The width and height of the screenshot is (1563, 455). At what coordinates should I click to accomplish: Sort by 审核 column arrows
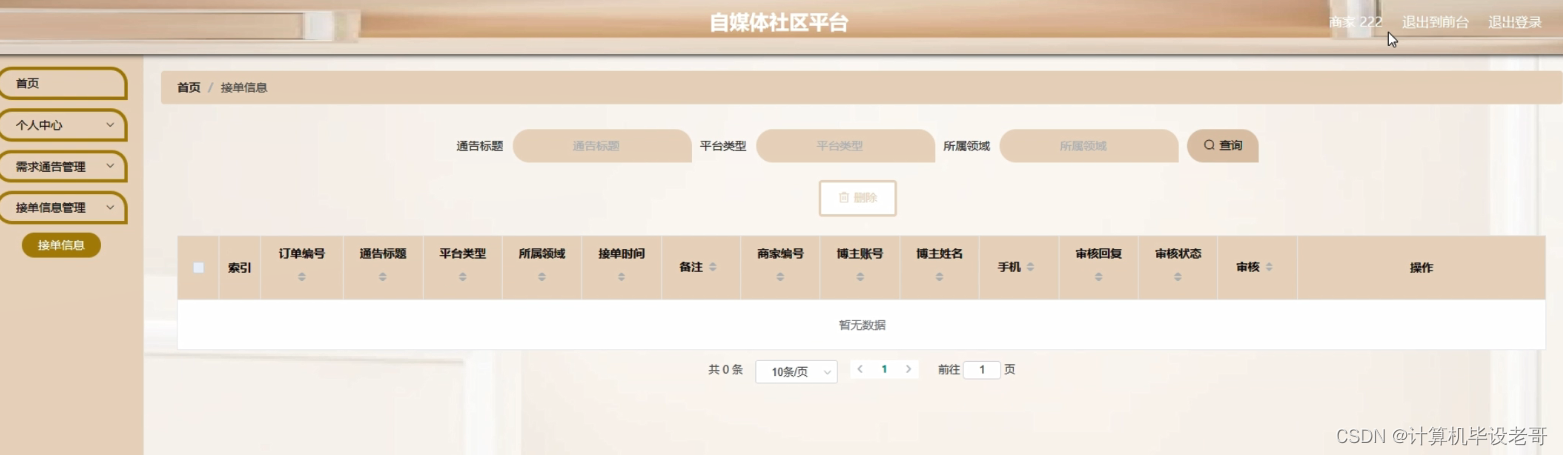[x=1269, y=267]
